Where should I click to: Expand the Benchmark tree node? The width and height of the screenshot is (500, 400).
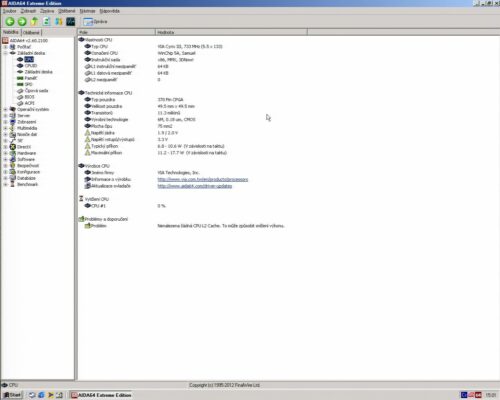tap(5, 185)
